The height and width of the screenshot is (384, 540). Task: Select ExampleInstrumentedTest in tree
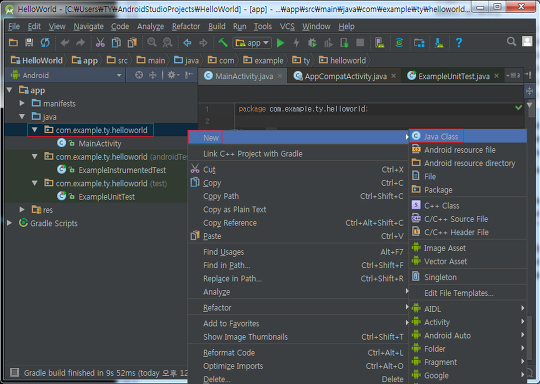122,170
